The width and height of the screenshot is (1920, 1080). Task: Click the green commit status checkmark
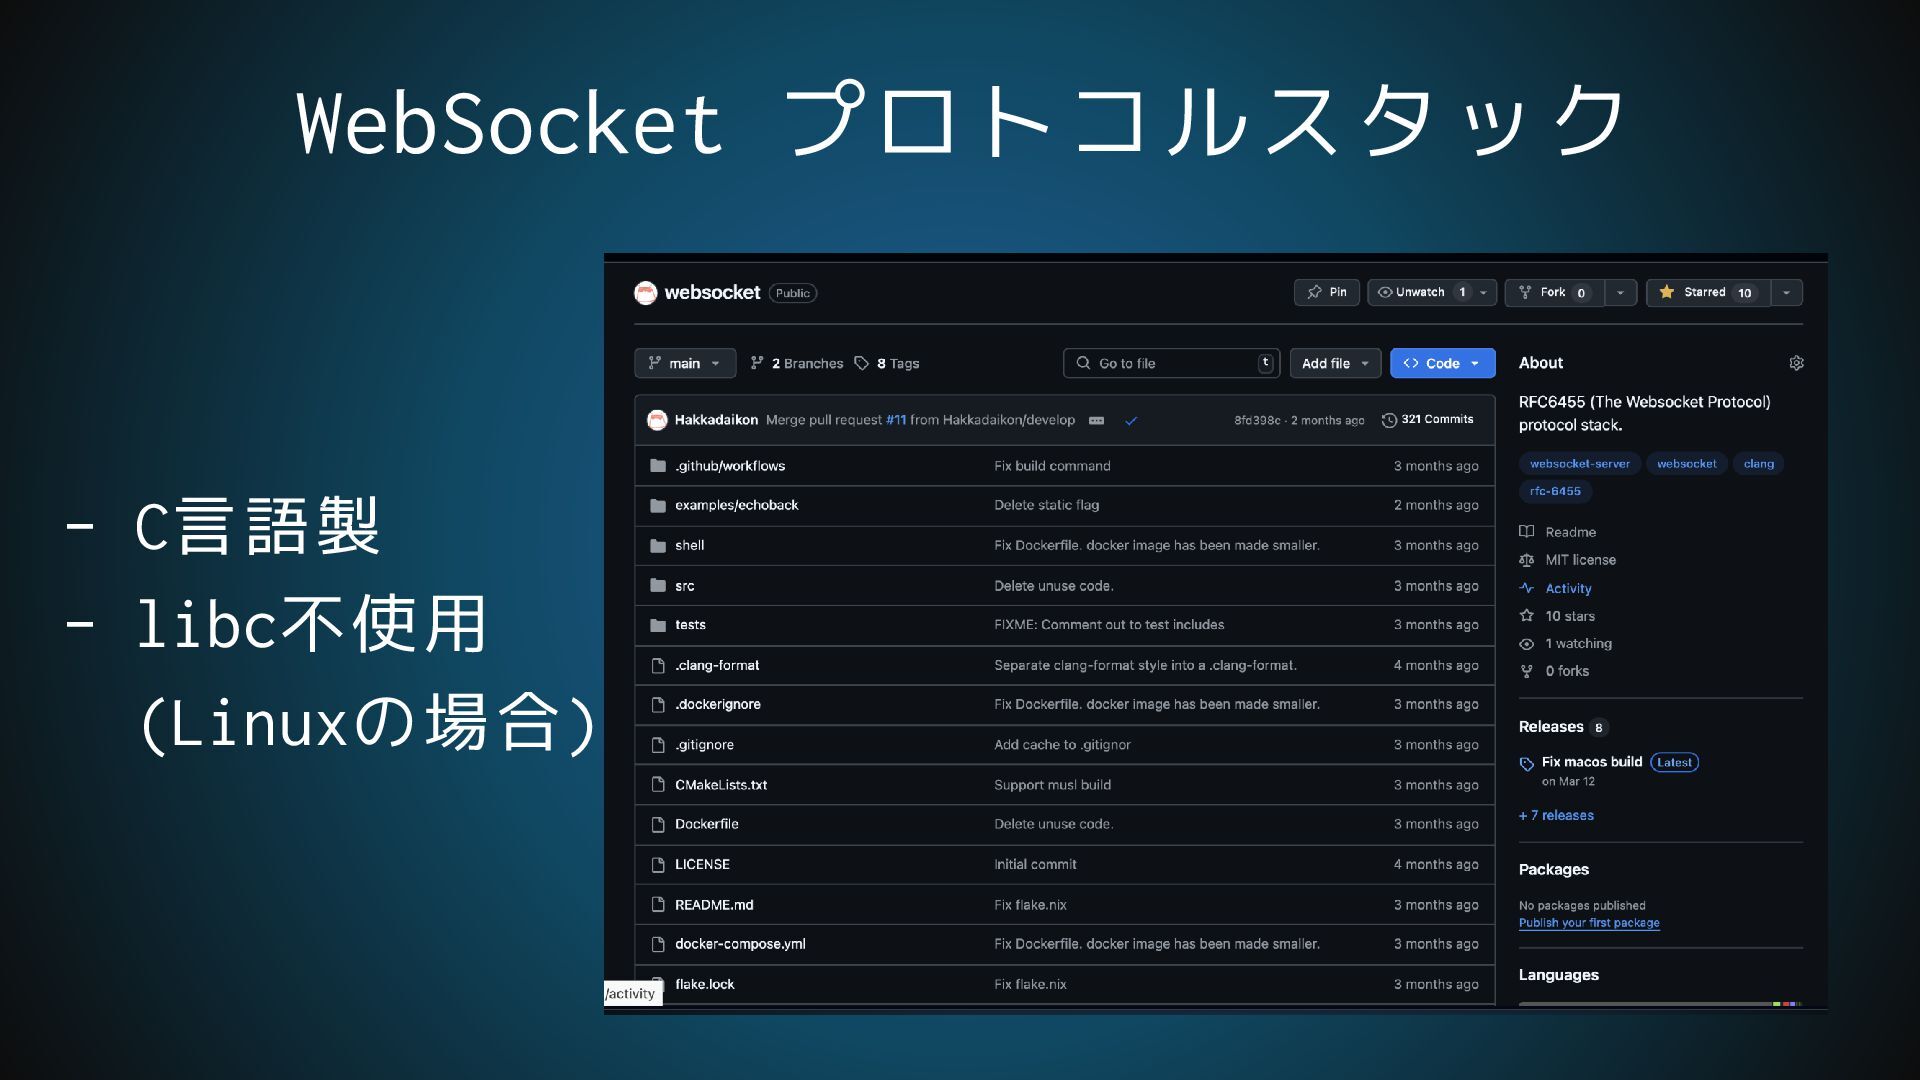[1131, 421]
